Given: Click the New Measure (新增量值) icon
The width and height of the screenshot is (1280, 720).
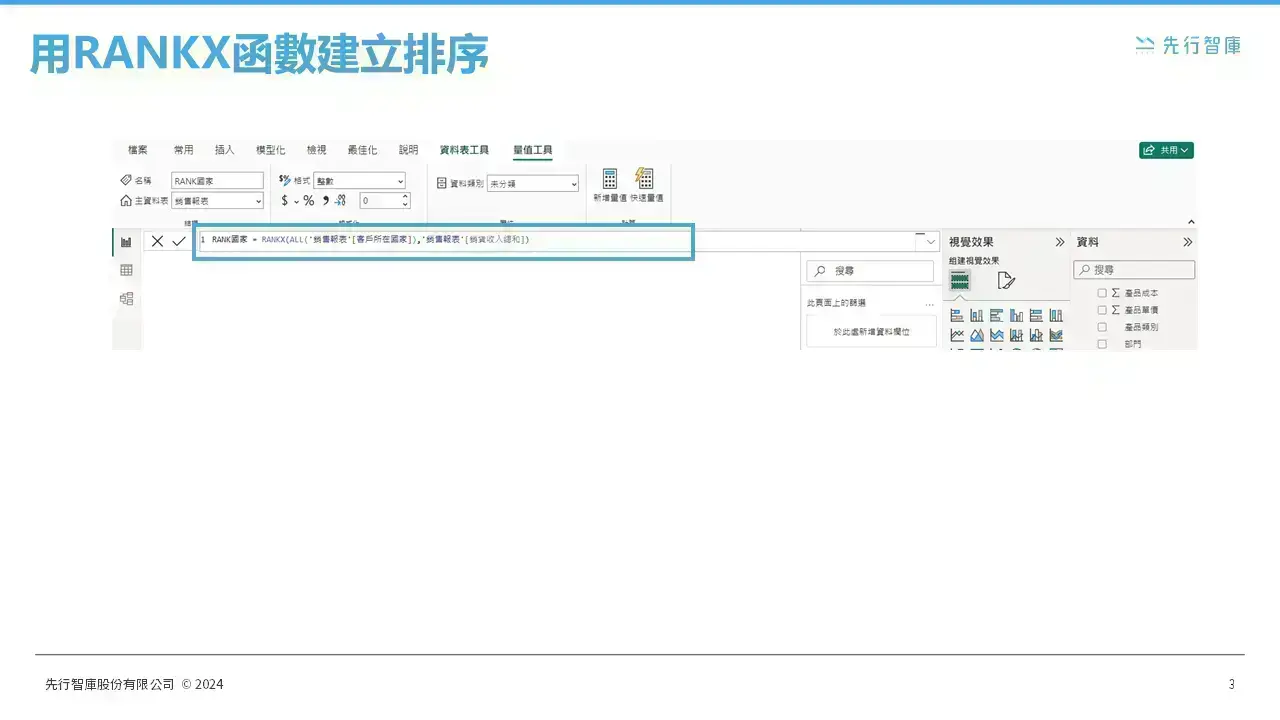Looking at the screenshot, I should tap(610, 179).
